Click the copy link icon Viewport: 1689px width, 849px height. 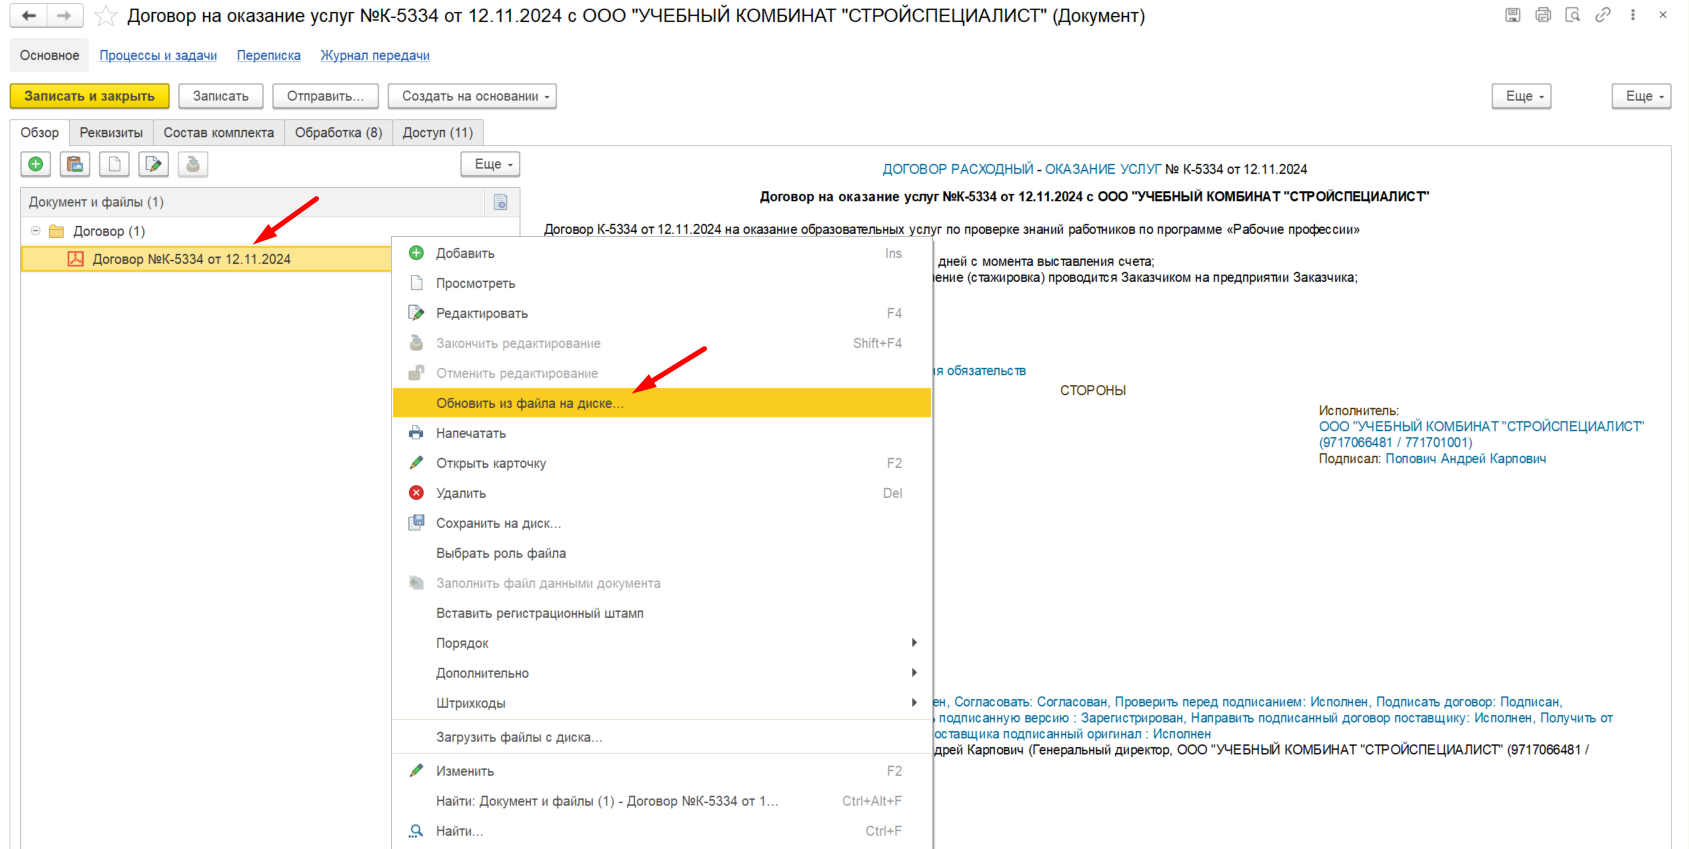tap(1603, 15)
